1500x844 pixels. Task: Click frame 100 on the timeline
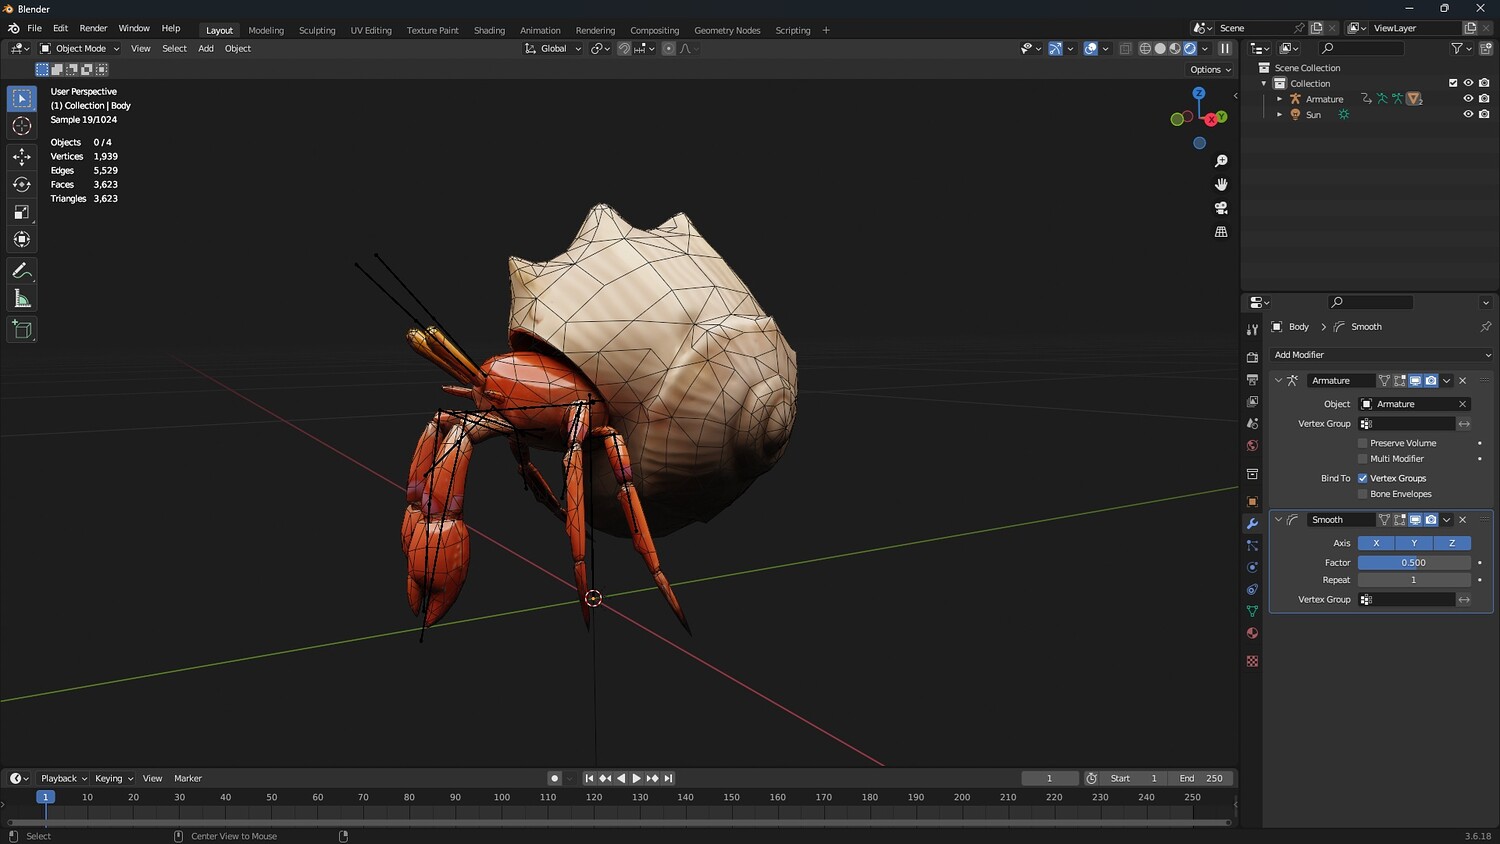point(502,798)
